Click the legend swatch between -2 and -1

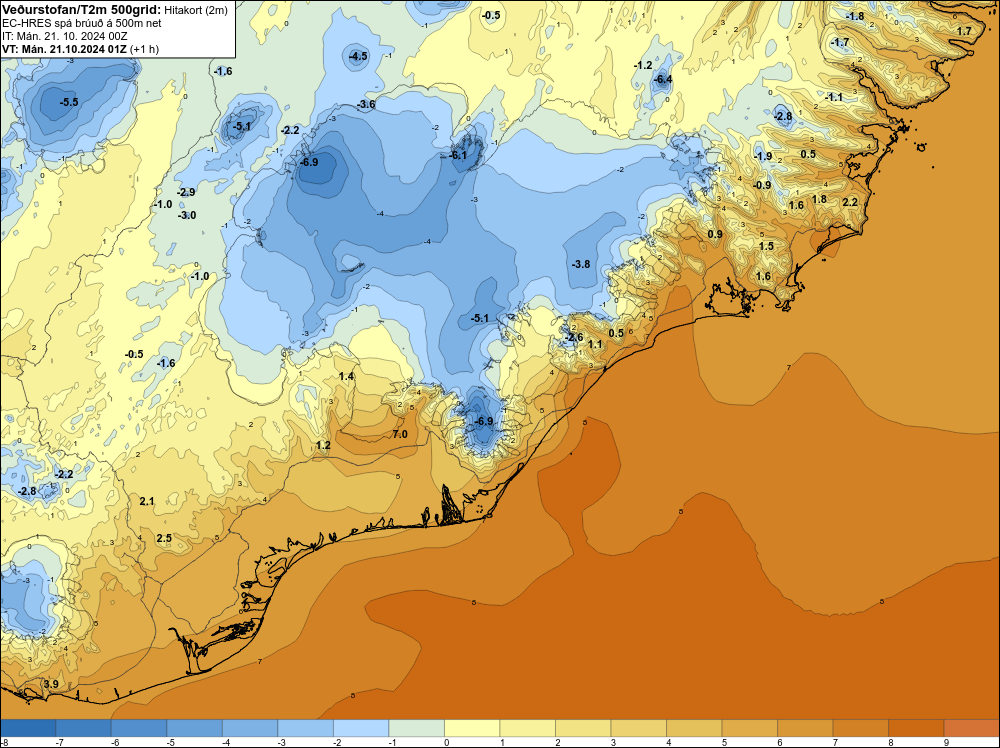click(x=362, y=728)
